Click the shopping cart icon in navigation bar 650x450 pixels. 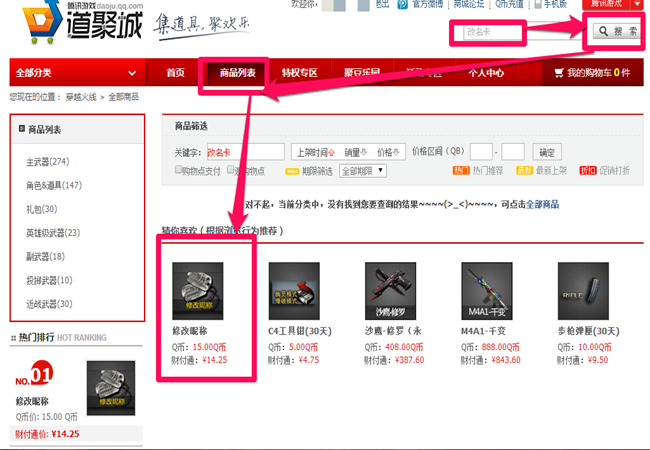[x=559, y=73]
